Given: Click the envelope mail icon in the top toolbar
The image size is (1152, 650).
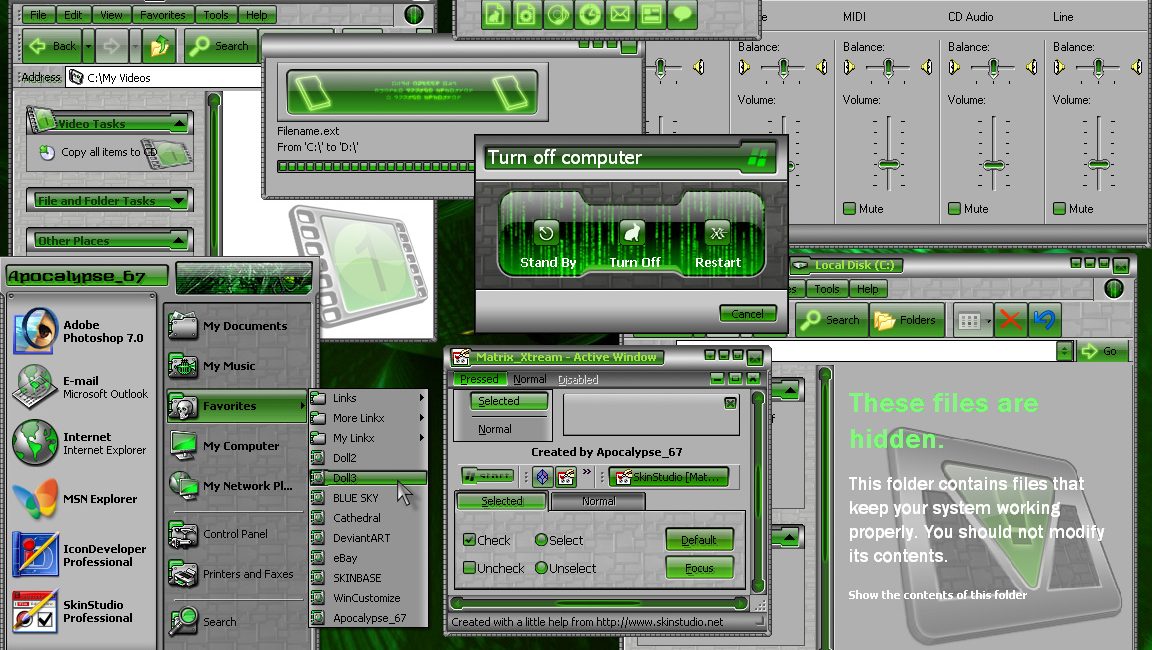Looking at the screenshot, I should coord(620,14).
